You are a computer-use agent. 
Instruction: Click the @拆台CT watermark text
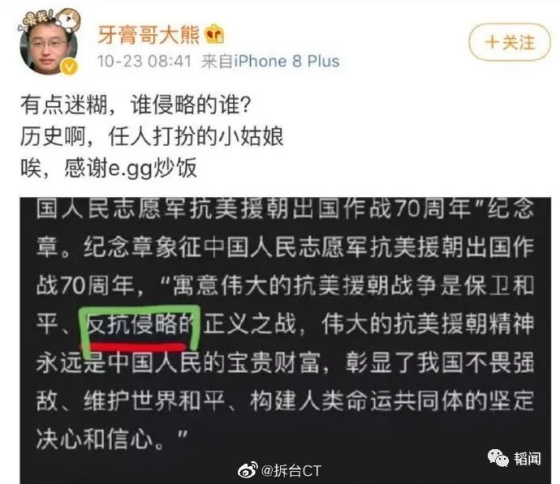point(291,470)
